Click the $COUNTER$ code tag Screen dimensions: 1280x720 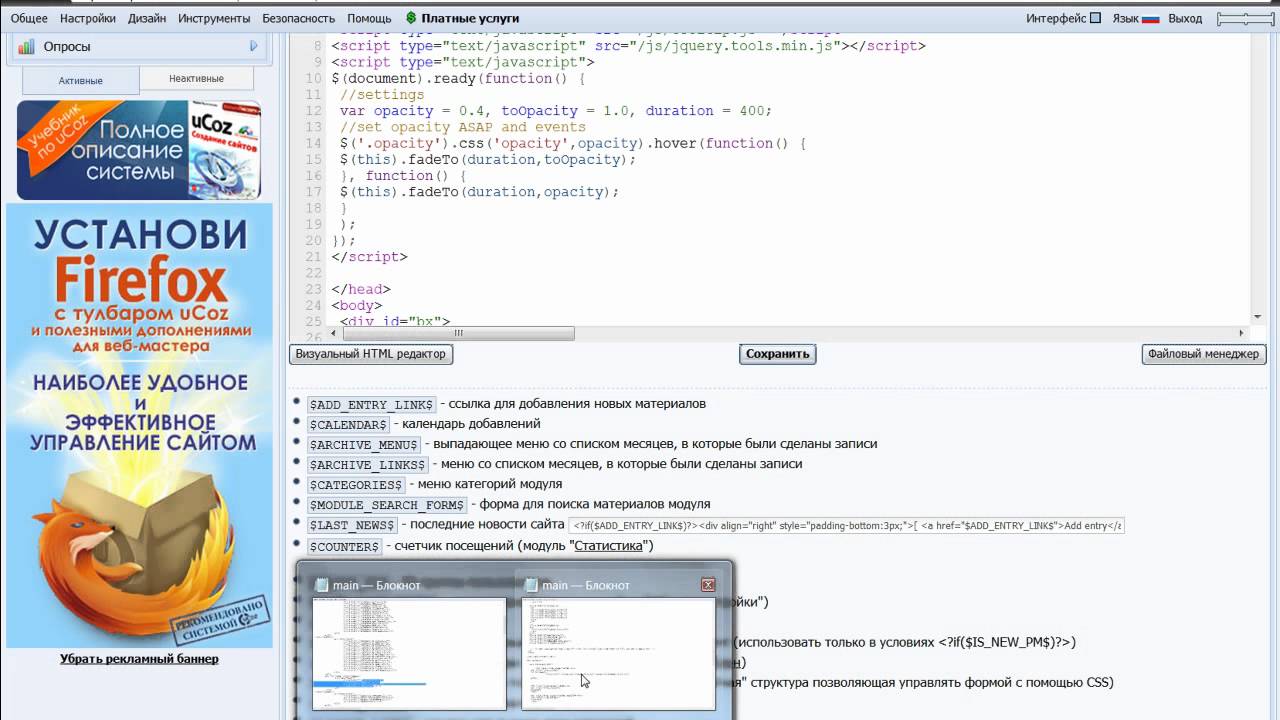344,545
